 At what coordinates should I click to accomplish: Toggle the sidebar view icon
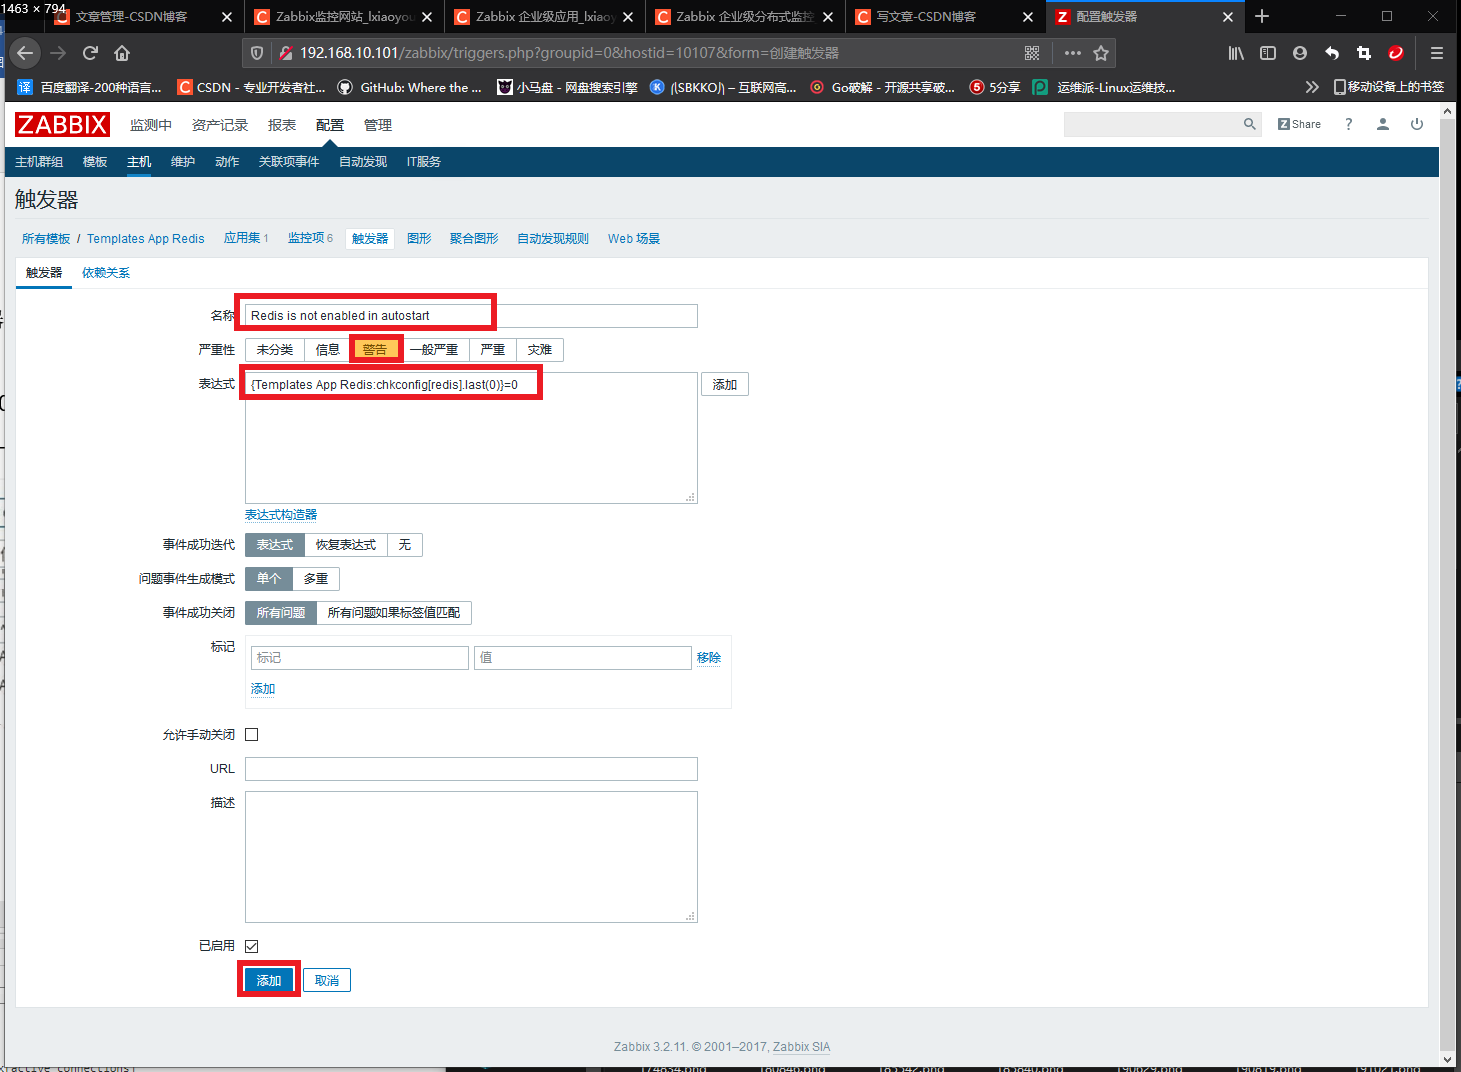point(1268,53)
